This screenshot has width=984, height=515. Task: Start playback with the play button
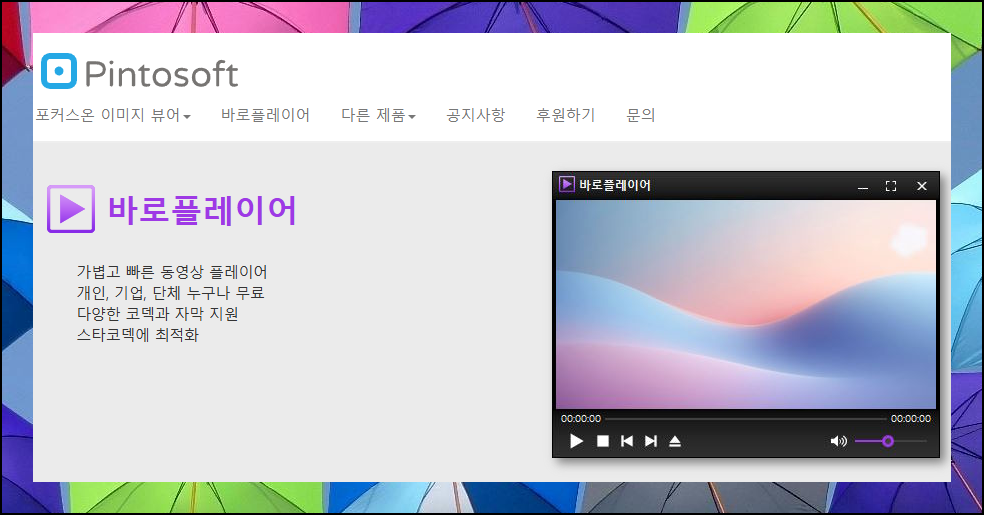coord(576,442)
